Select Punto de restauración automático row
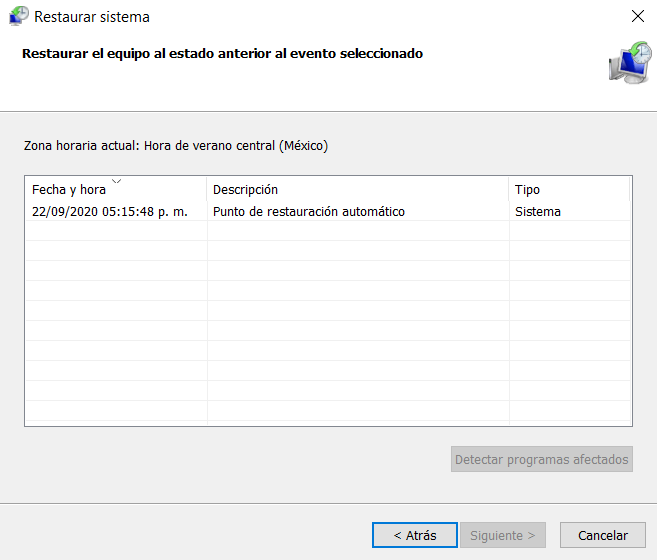The image size is (657, 560). tap(309, 212)
